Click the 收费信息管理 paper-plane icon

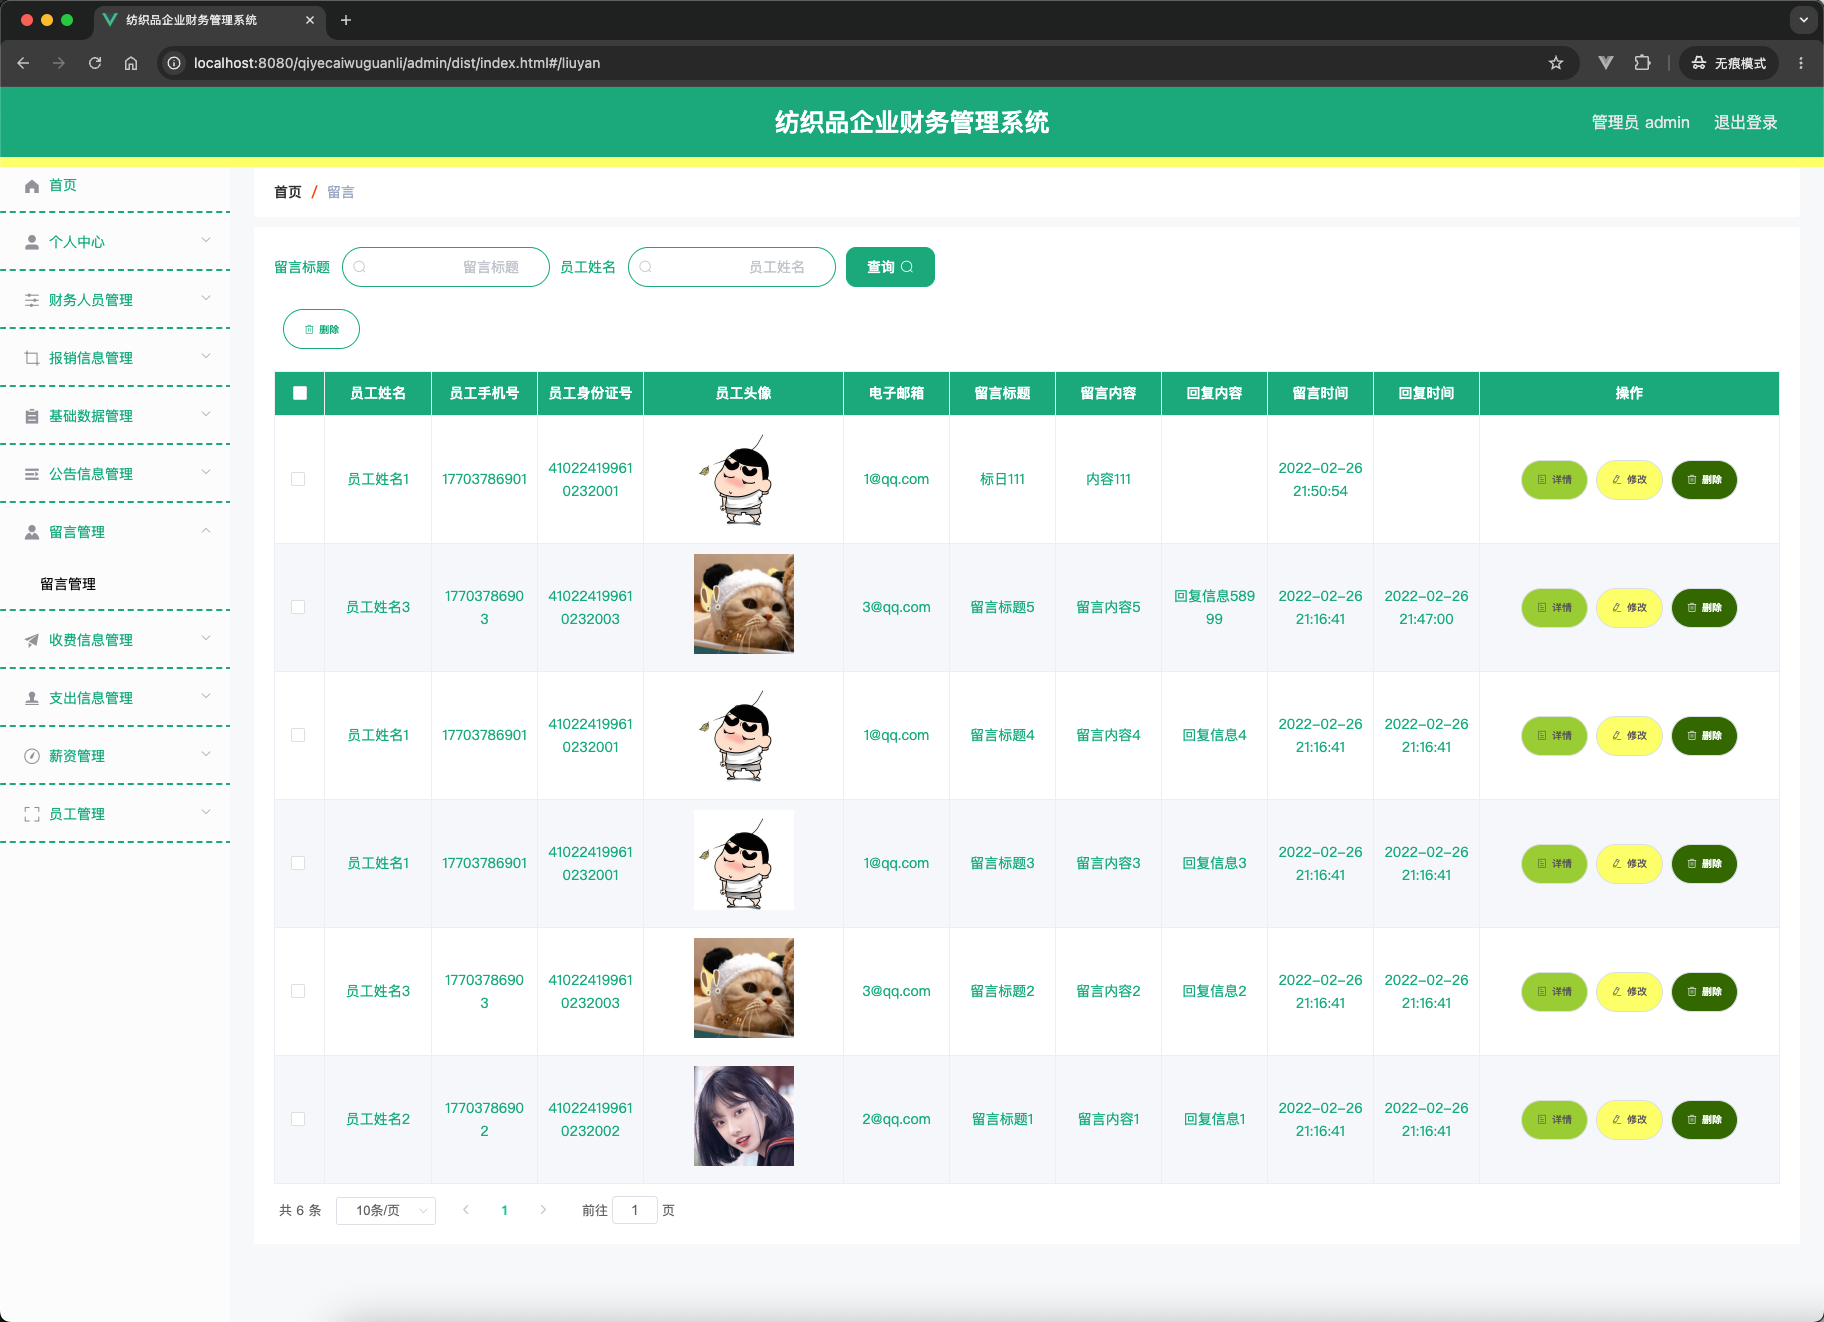(x=32, y=640)
